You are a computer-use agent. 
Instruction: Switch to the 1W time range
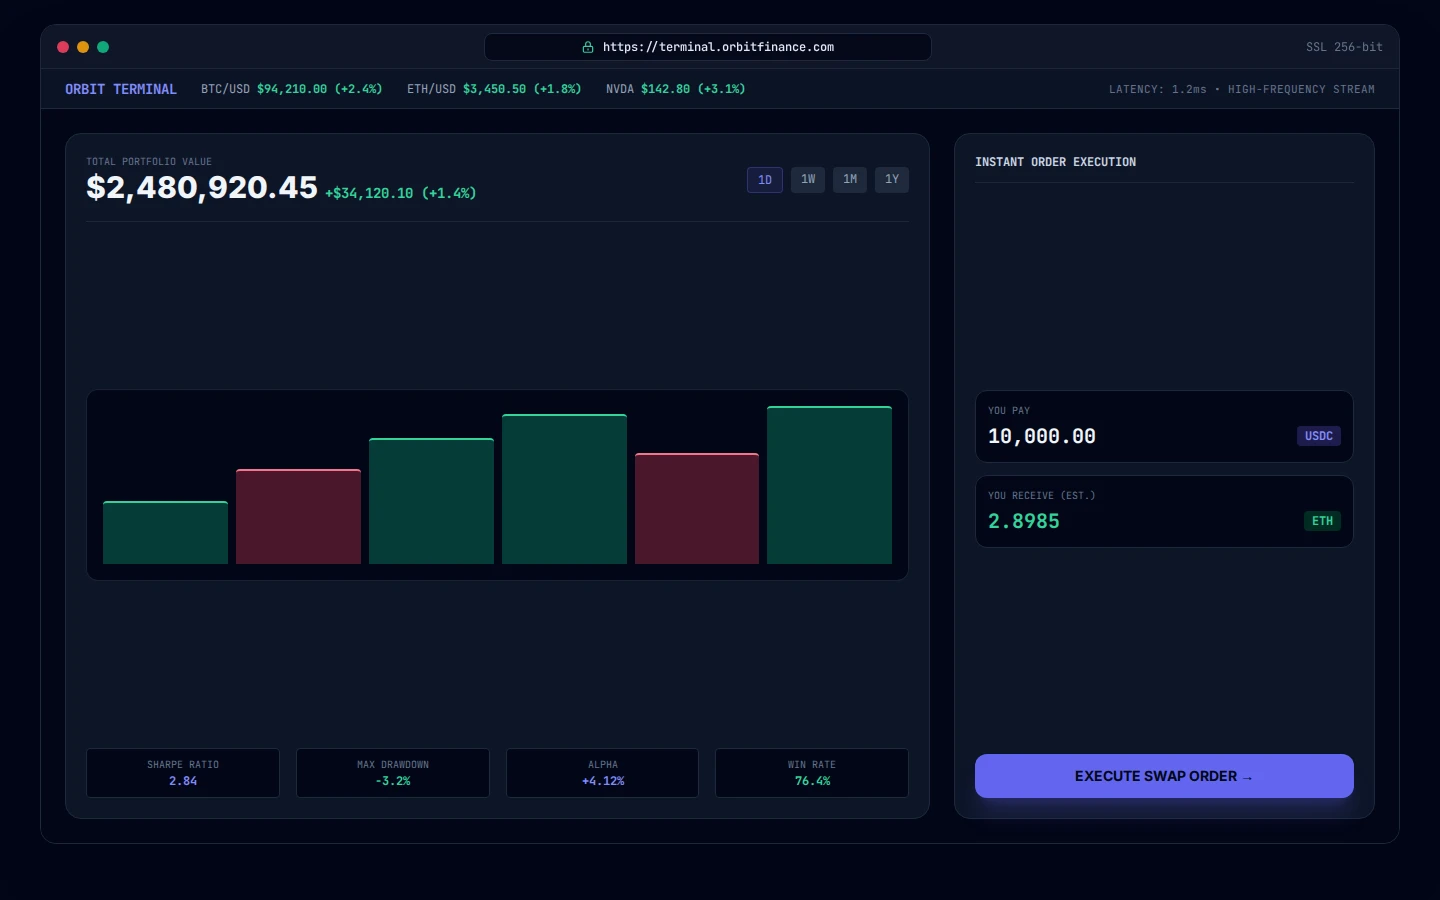[x=808, y=180]
